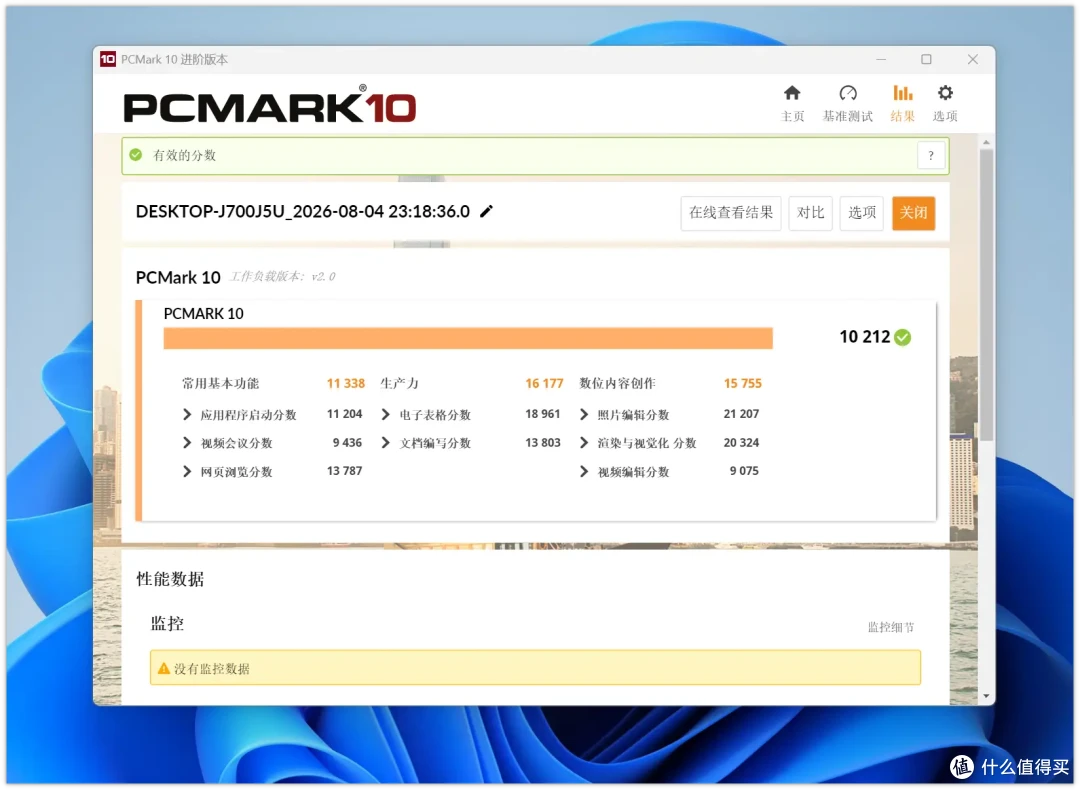Expand 应用程序启动分数 details

[187, 414]
